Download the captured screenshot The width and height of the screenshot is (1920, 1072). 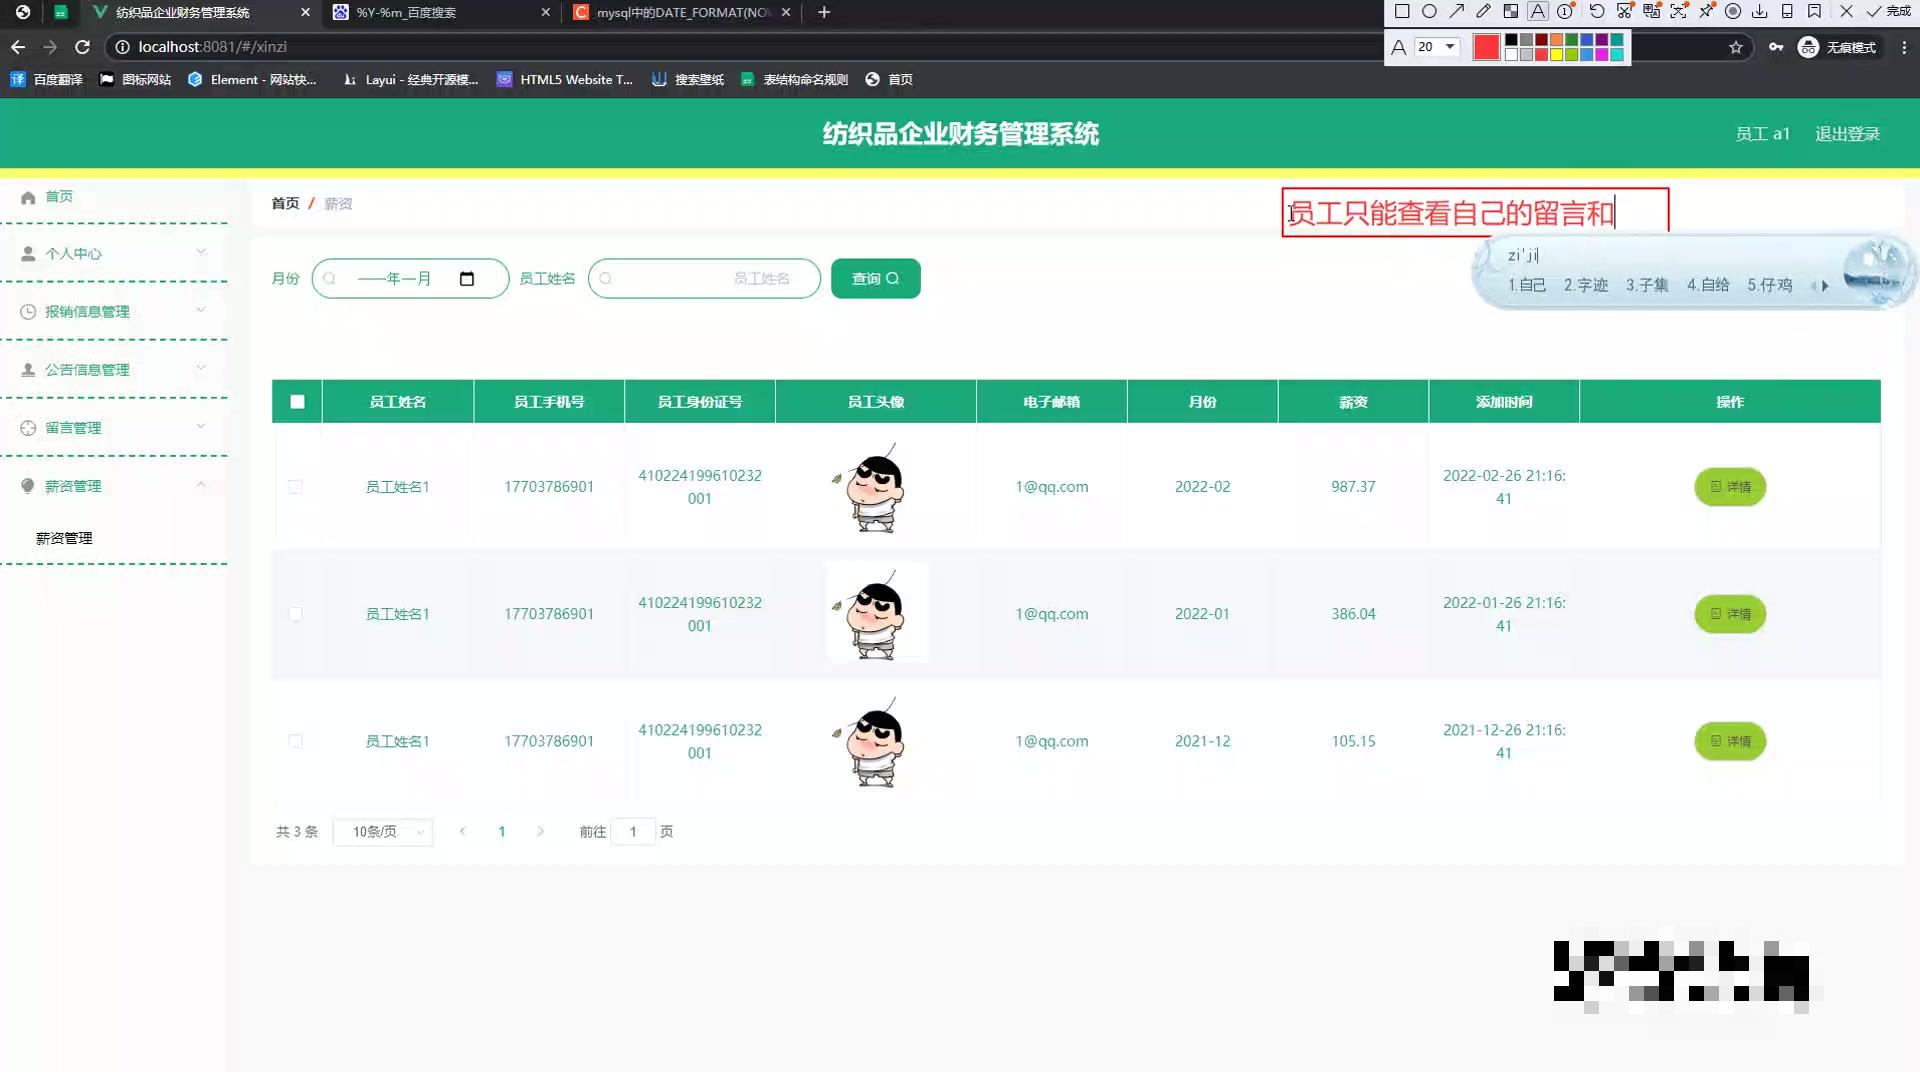pos(1760,11)
